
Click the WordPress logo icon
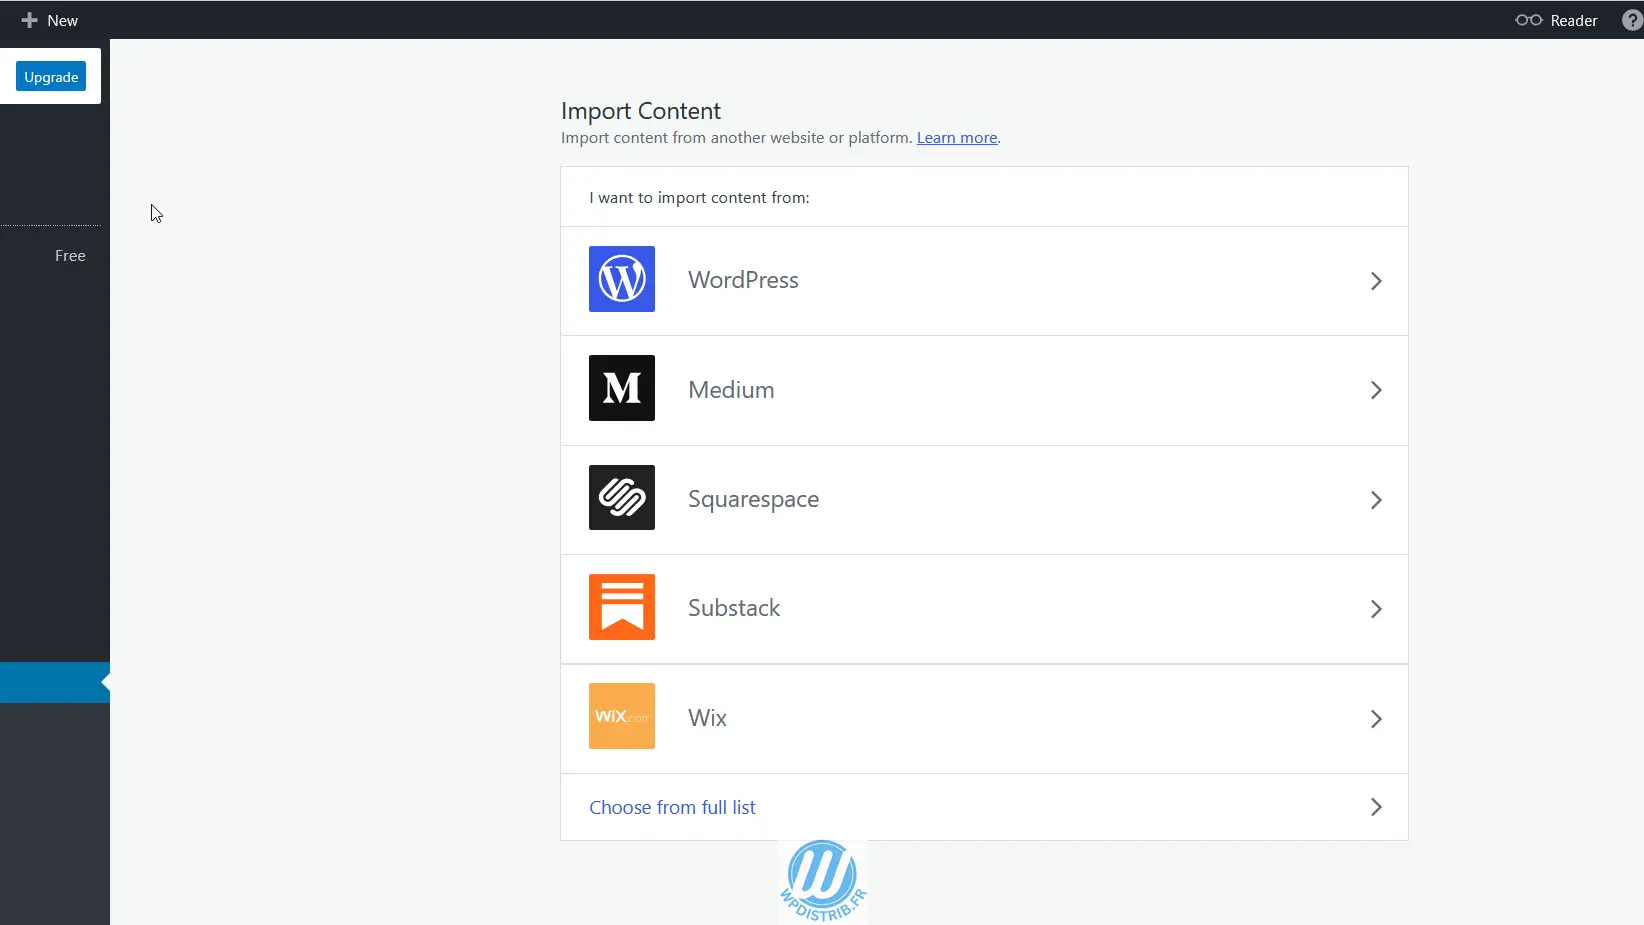[x=622, y=279]
